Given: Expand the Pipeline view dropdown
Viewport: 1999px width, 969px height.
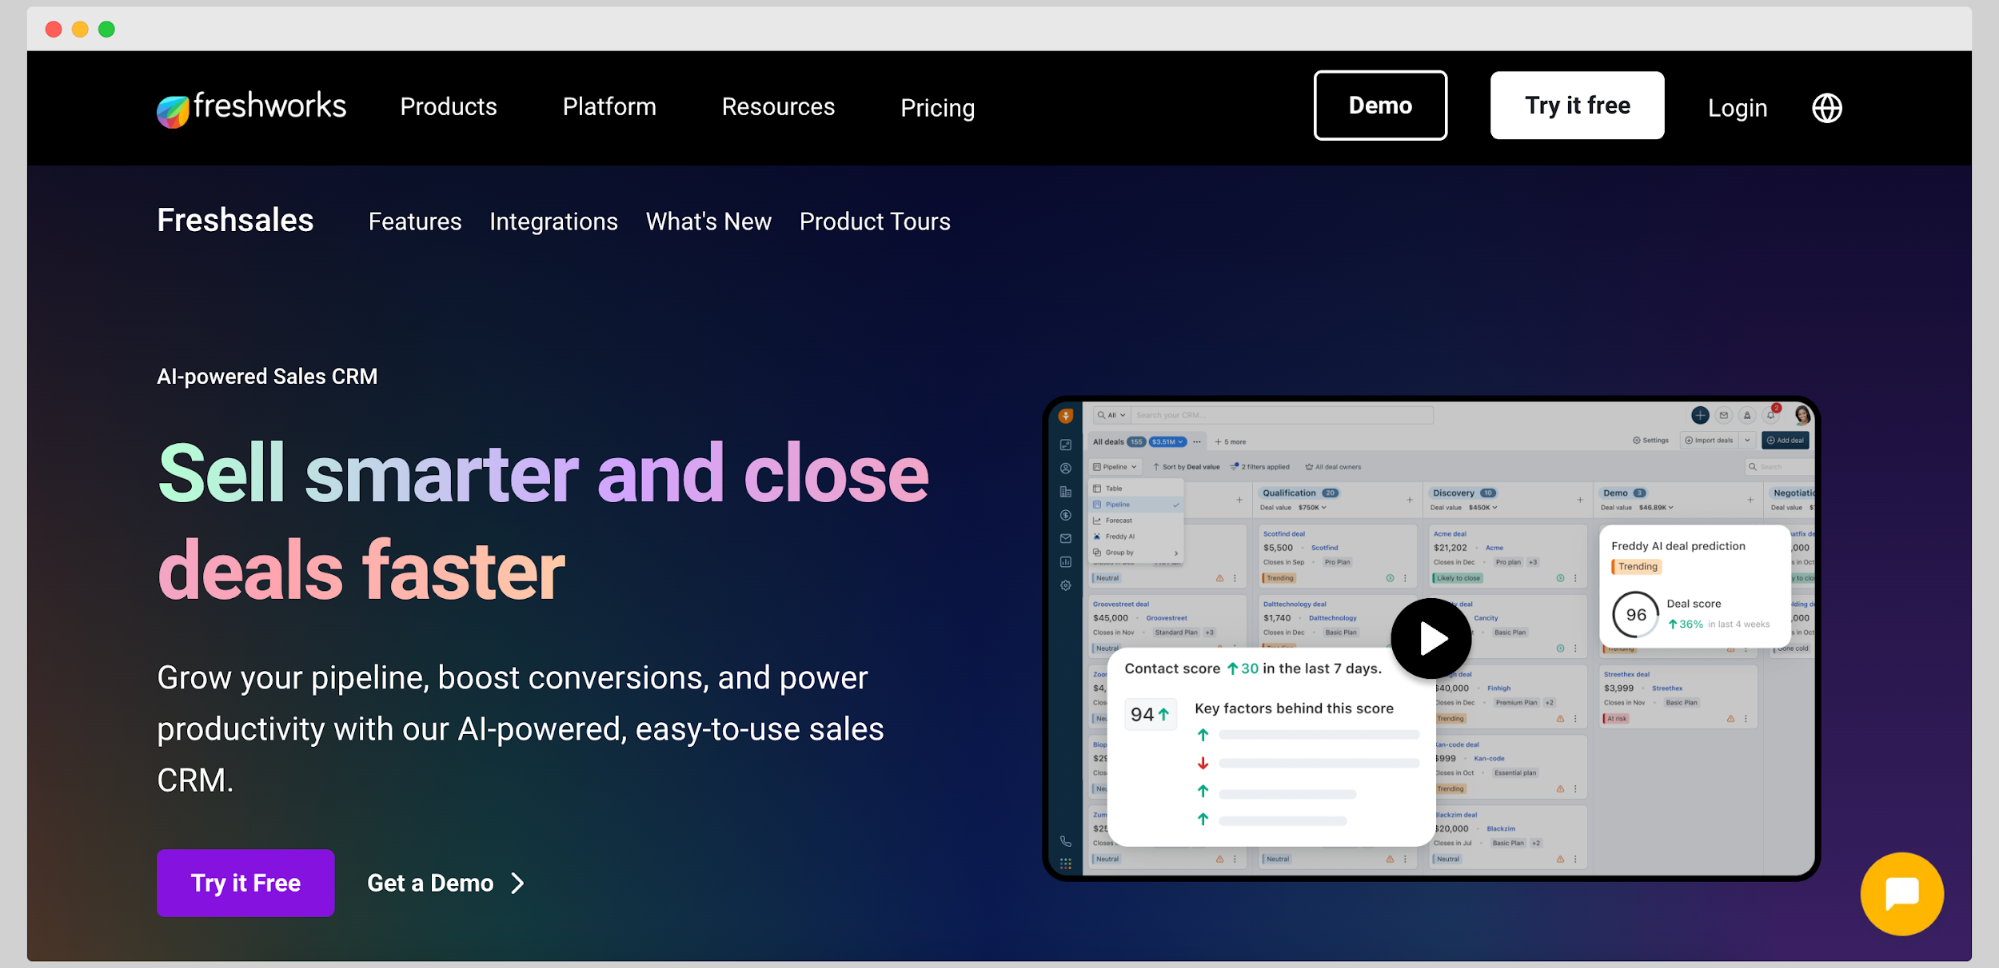Looking at the screenshot, I should tap(1115, 467).
